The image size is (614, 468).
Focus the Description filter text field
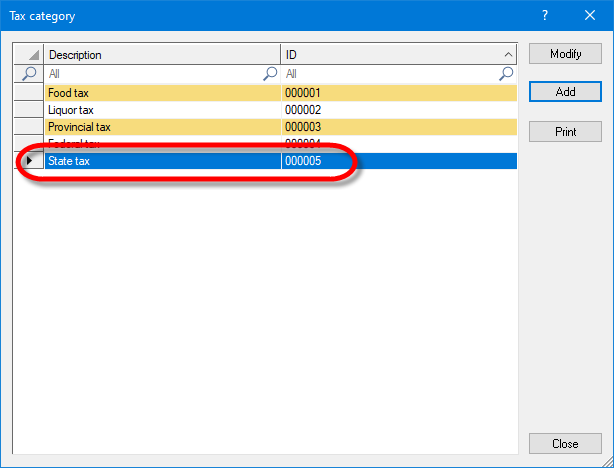point(150,74)
